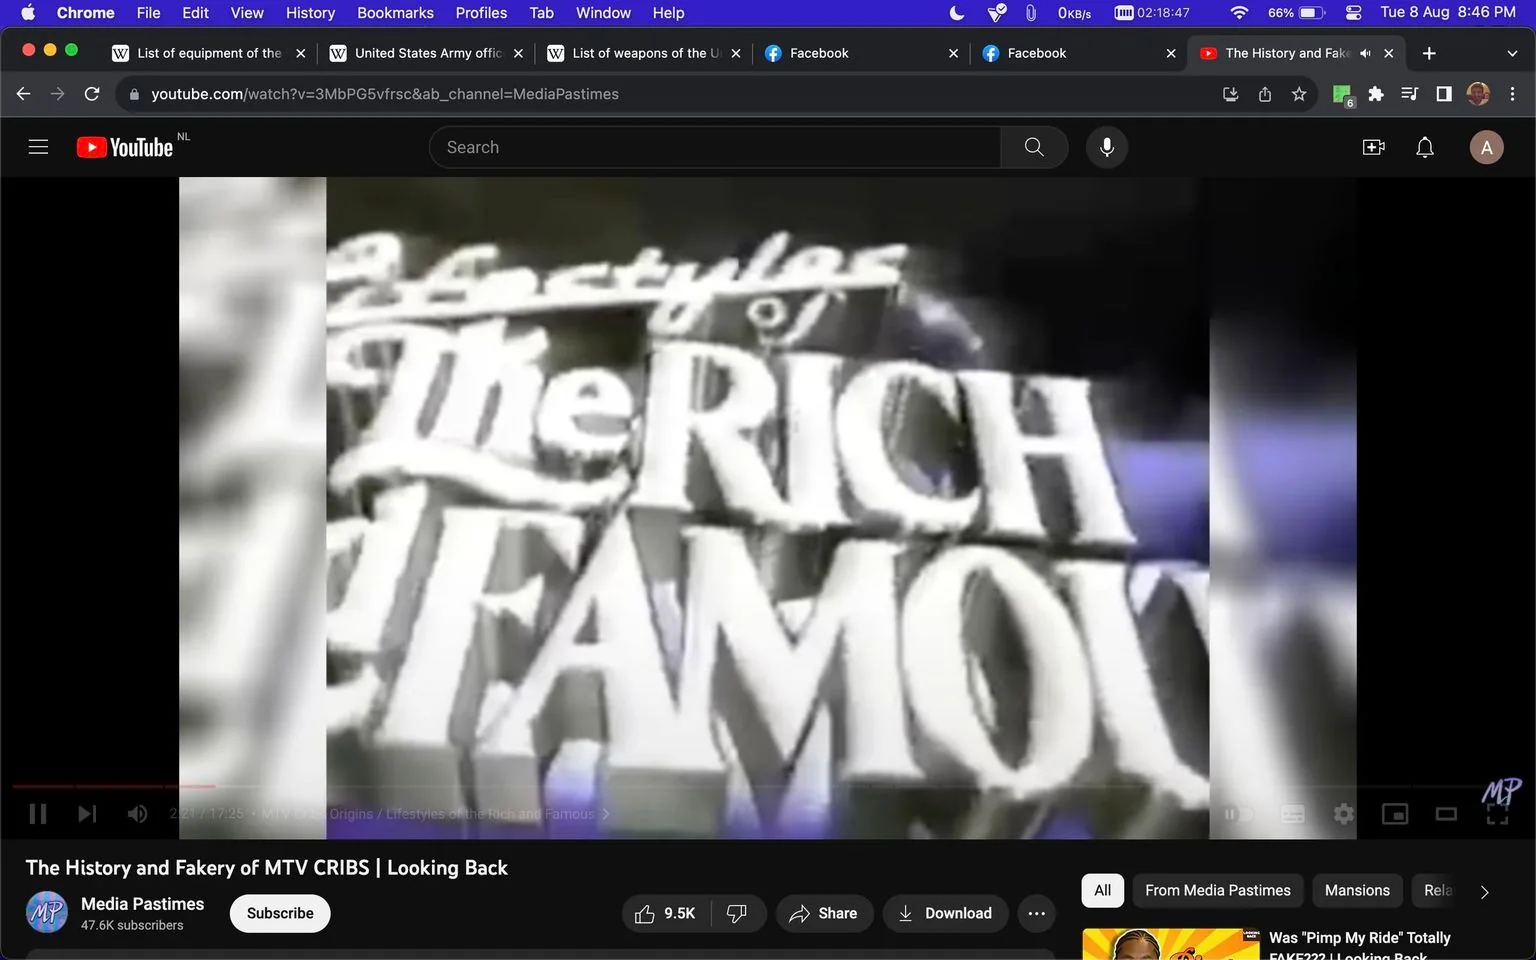
Task: Dislike the video with thumbs down
Action: pos(737,913)
